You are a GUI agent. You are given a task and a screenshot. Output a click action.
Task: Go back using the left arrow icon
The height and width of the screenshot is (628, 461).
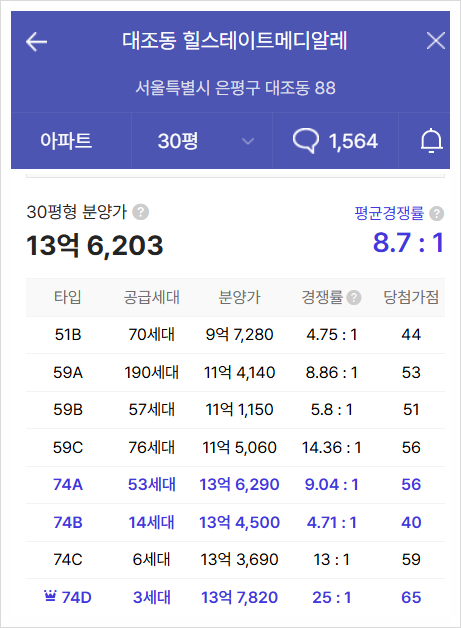click(36, 42)
